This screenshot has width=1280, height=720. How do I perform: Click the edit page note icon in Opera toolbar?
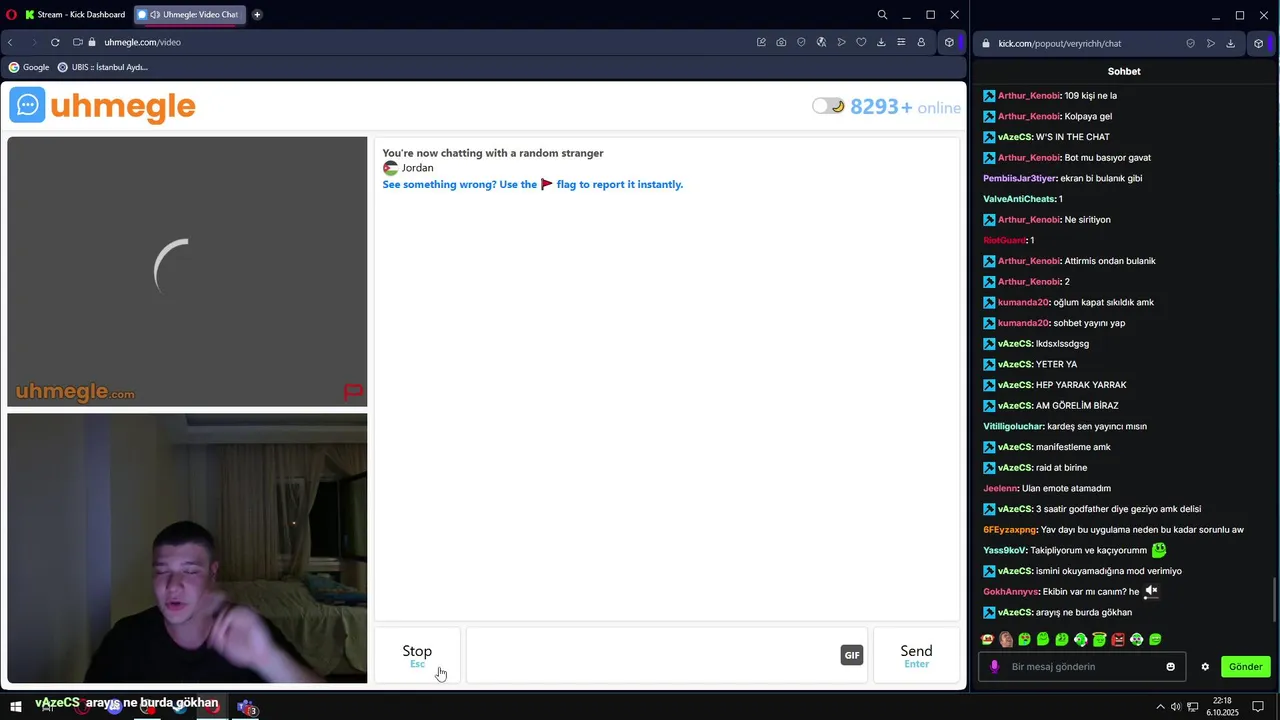[761, 42]
